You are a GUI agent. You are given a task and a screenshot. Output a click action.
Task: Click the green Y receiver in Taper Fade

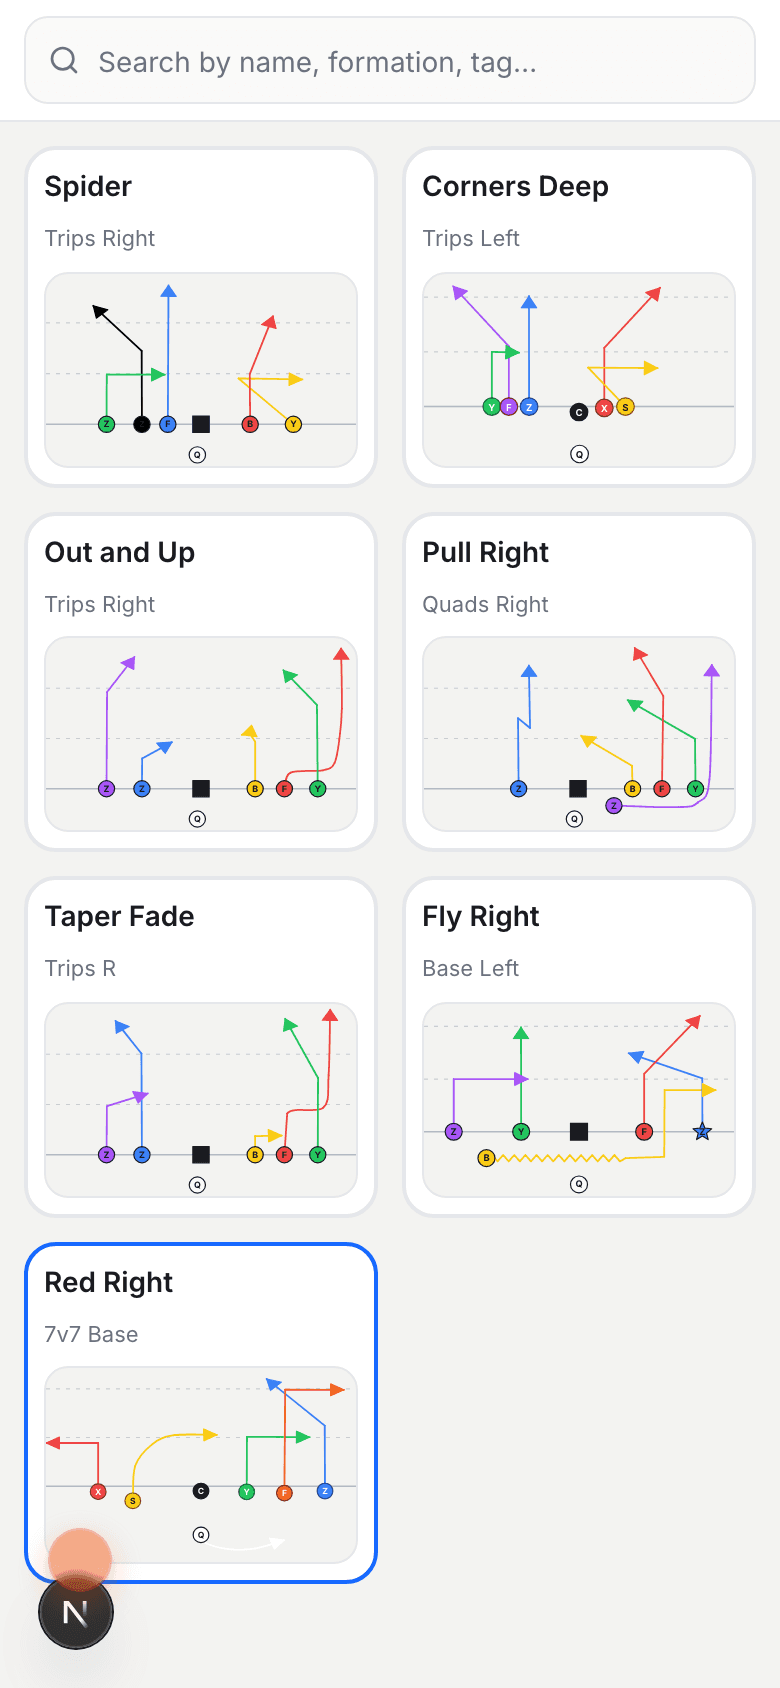pyautogui.click(x=317, y=1154)
